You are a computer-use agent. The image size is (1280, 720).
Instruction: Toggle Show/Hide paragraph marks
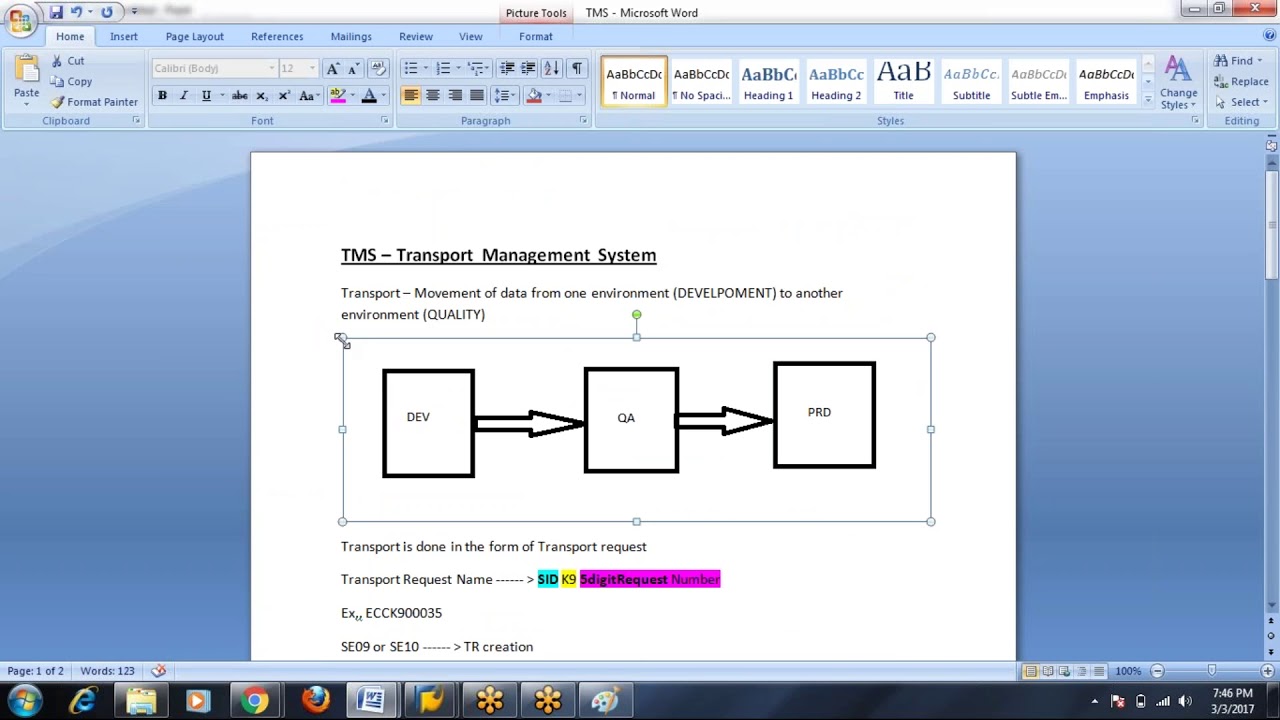click(x=576, y=69)
